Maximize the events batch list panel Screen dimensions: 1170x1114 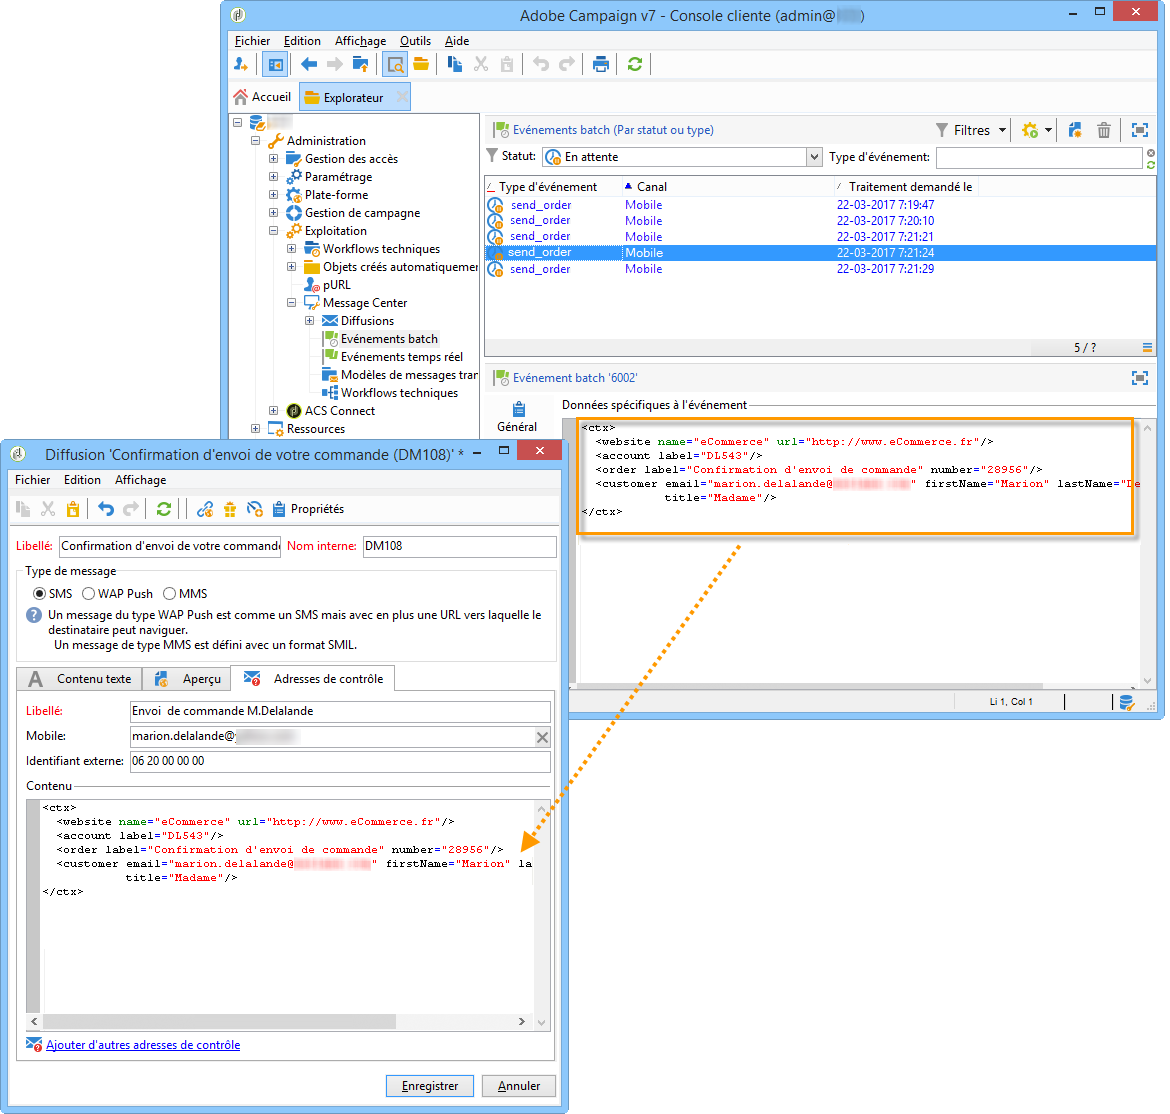1139,131
